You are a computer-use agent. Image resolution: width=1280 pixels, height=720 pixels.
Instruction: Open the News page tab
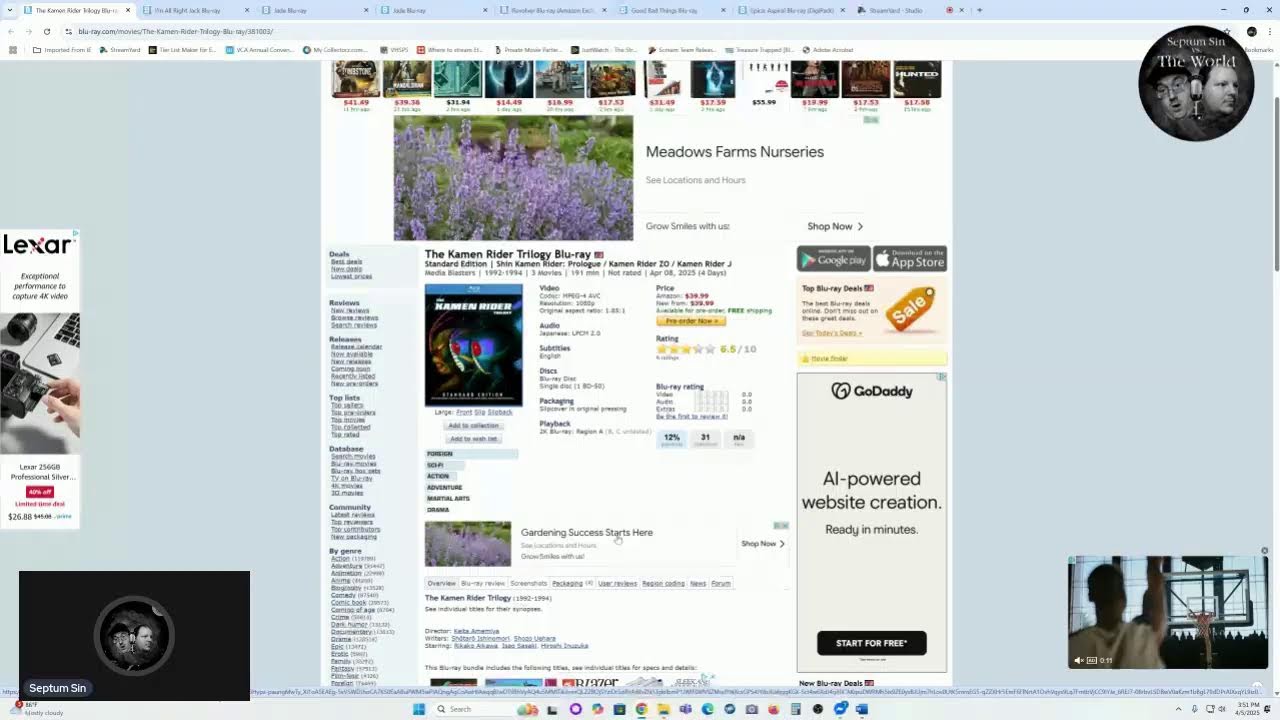pos(698,583)
